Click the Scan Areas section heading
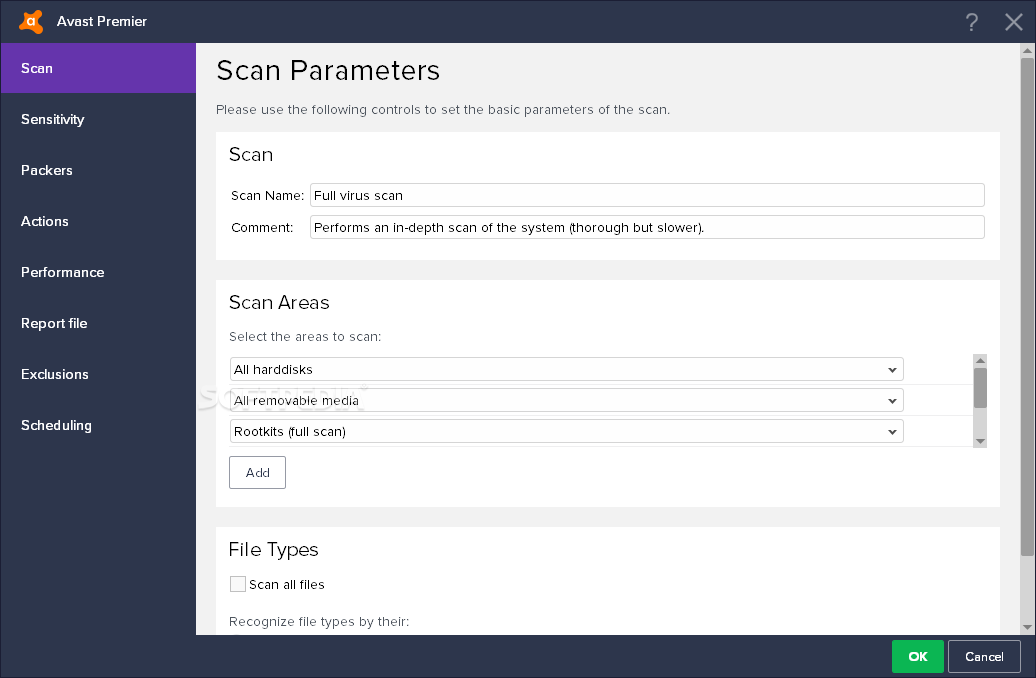Screen dimensions: 1036x678 [x=279, y=302]
